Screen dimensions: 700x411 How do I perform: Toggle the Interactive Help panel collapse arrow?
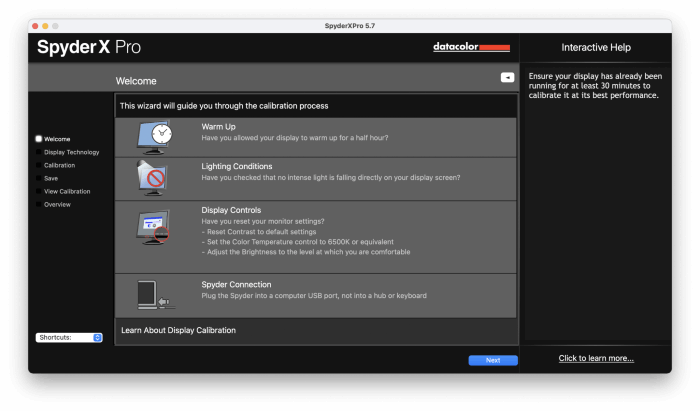click(507, 77)
